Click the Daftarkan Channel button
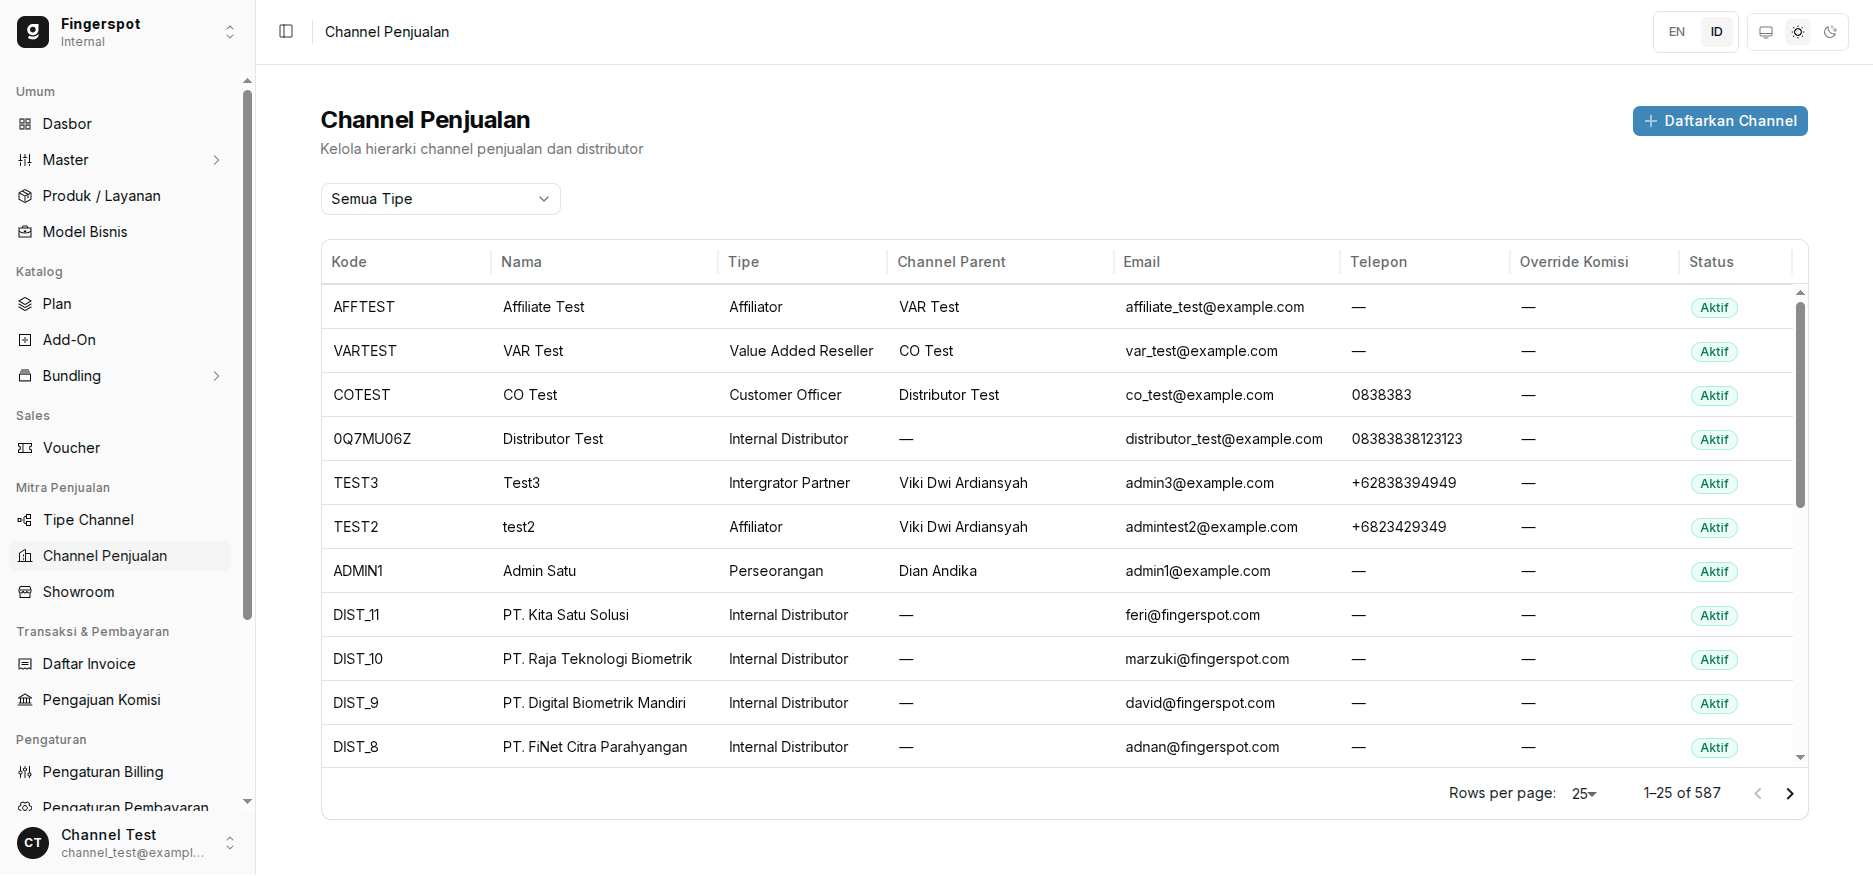Image resolution: width=1873 pixels, height=876 pixels. coord(1720,121)
